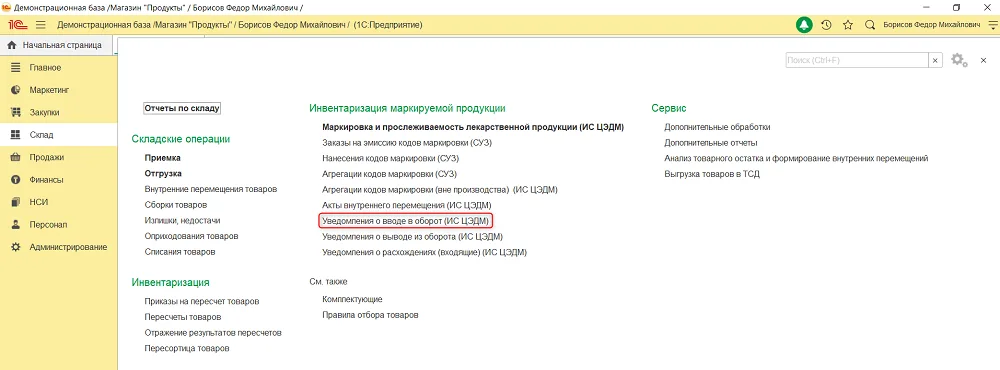Open the Закупки section
1000x370 pixels.
59,112
